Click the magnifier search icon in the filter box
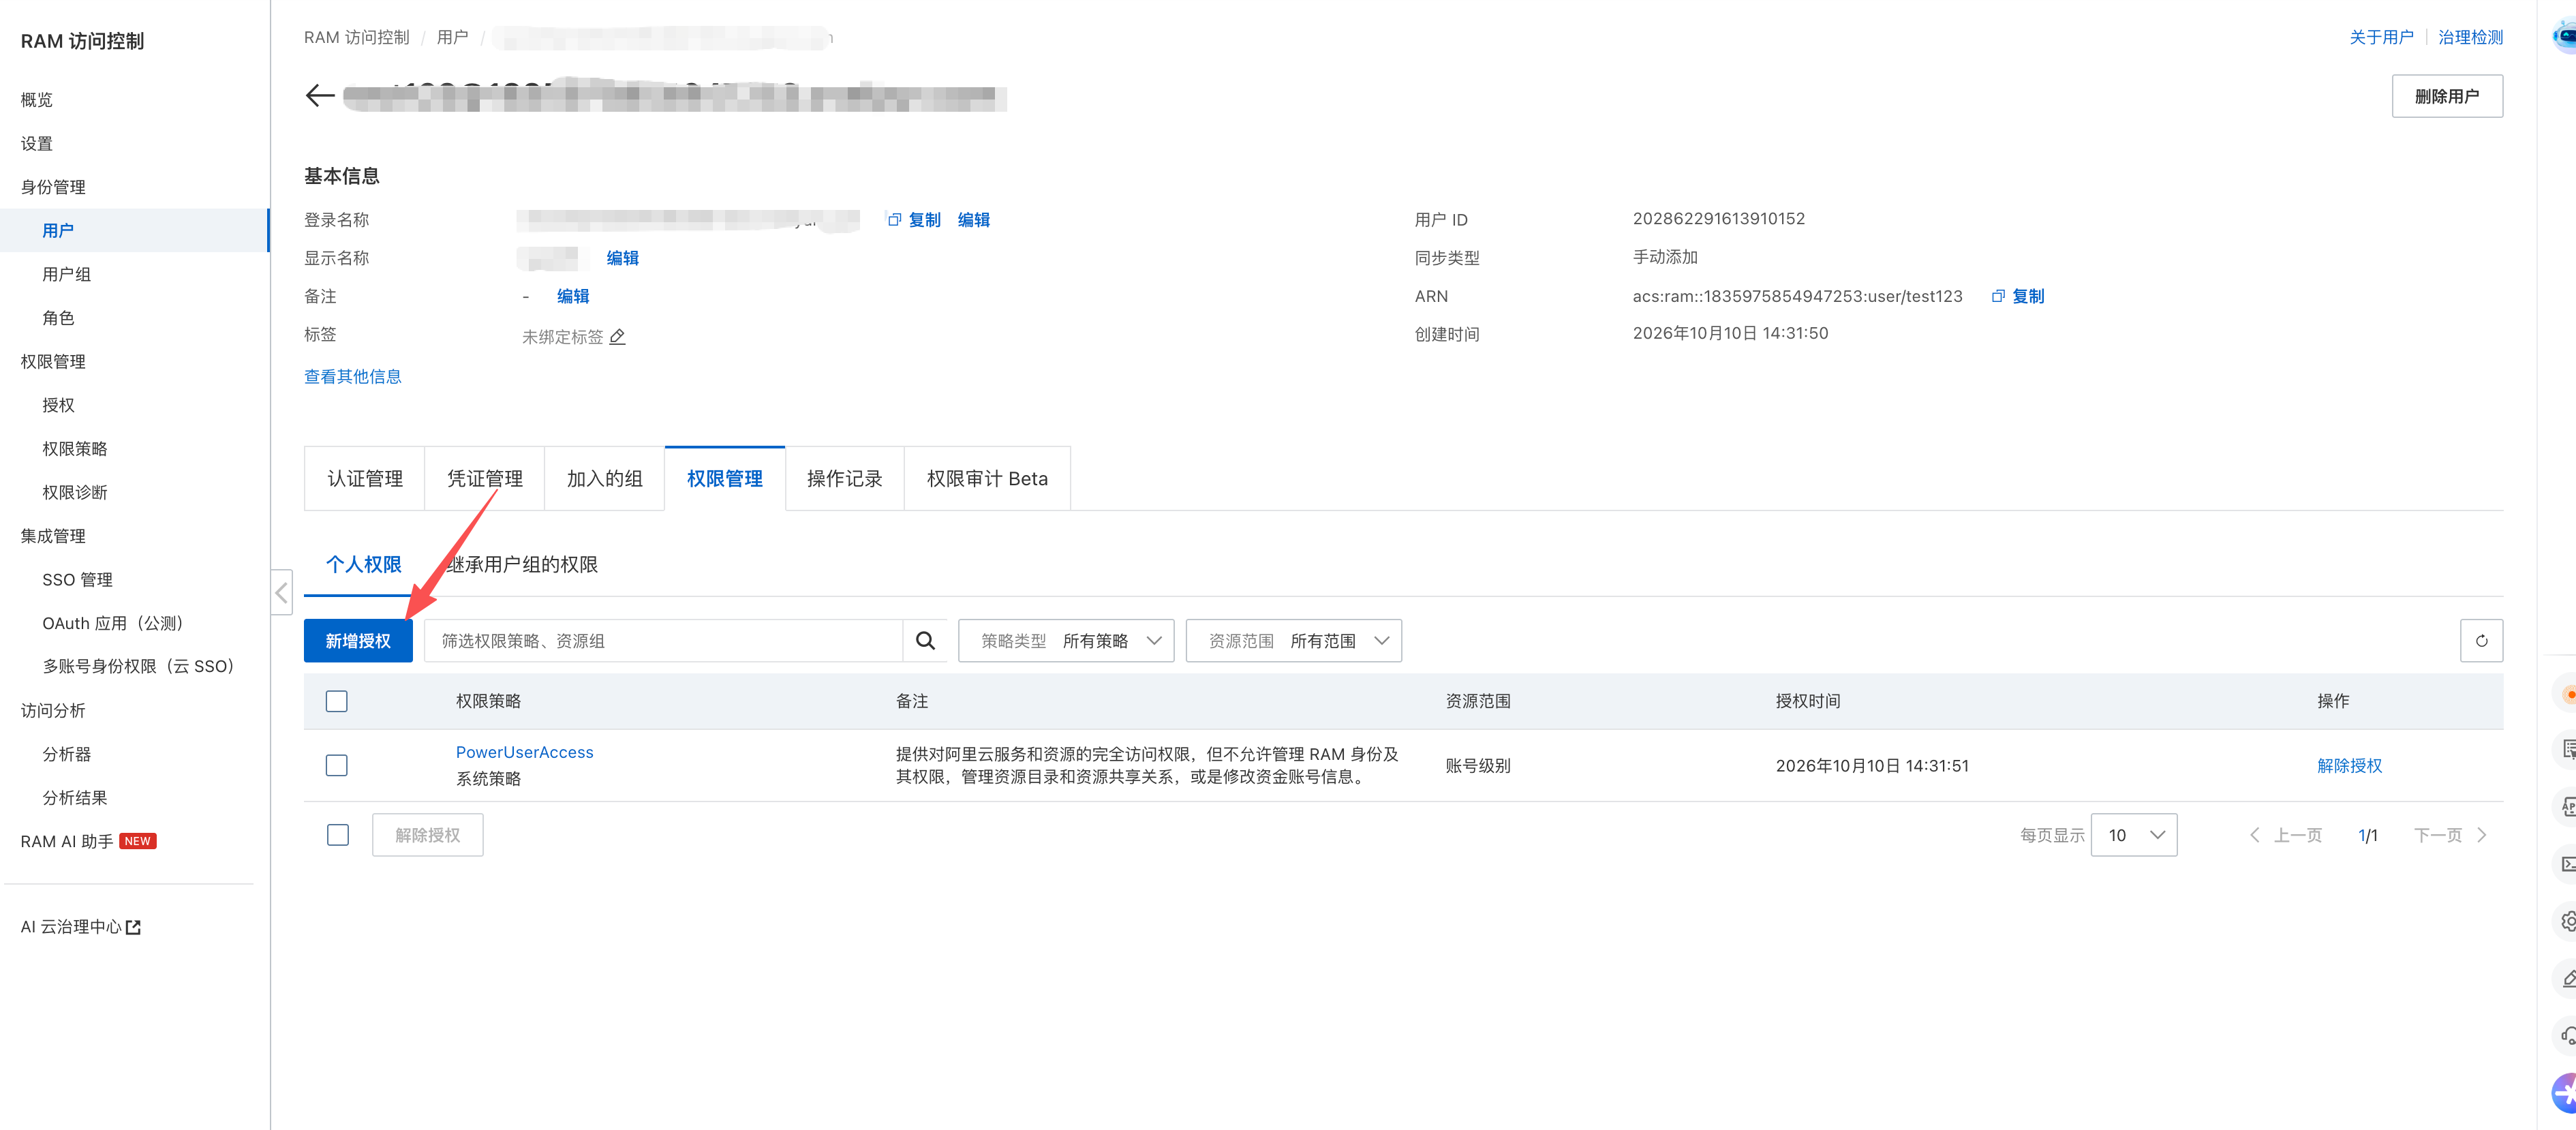Viewport: 2576px width, 1130px height. [x=925, y=641]
